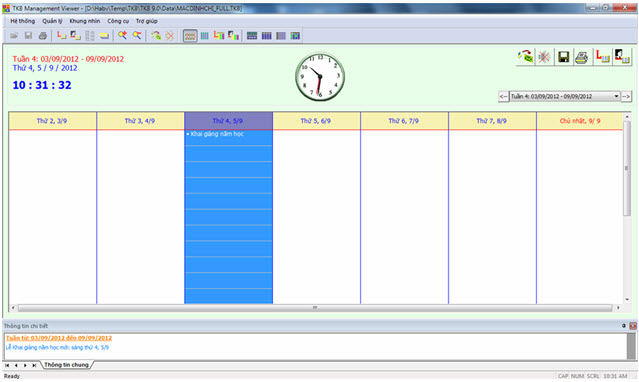Open the Công cụ menu
The image size is (639, 382).
[118, 21]
